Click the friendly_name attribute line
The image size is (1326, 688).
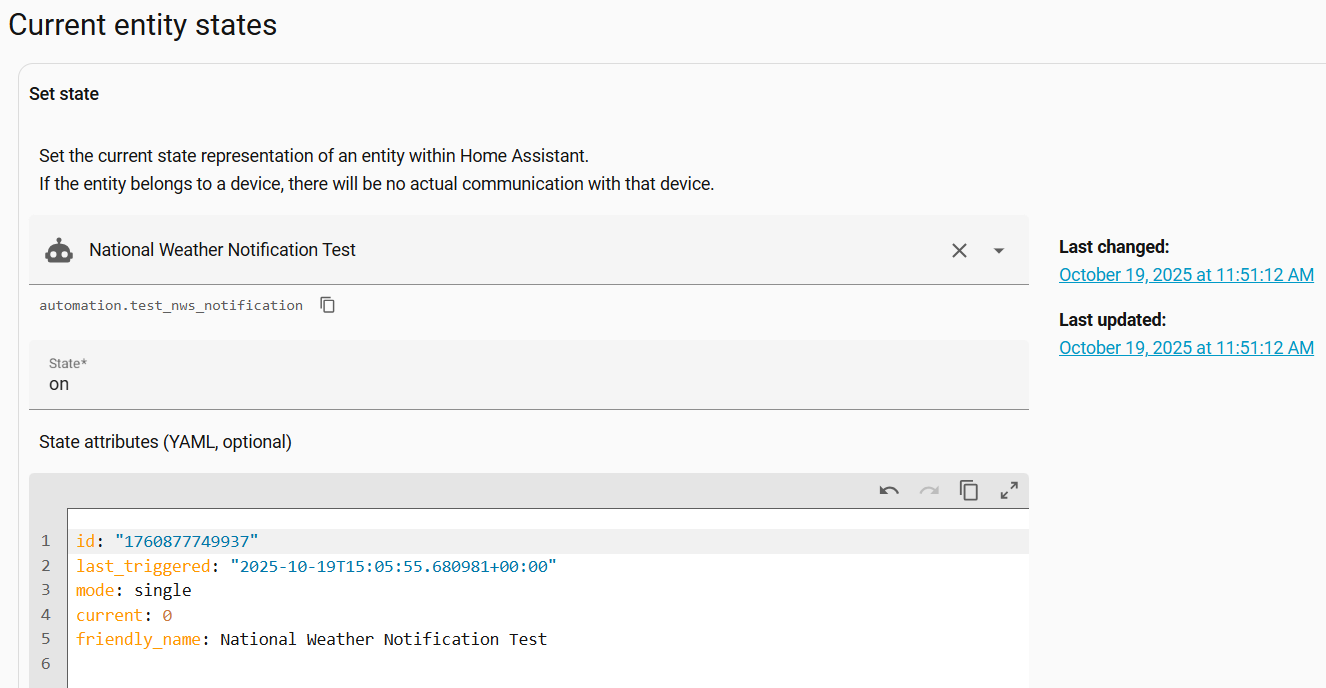coord(312,639)
